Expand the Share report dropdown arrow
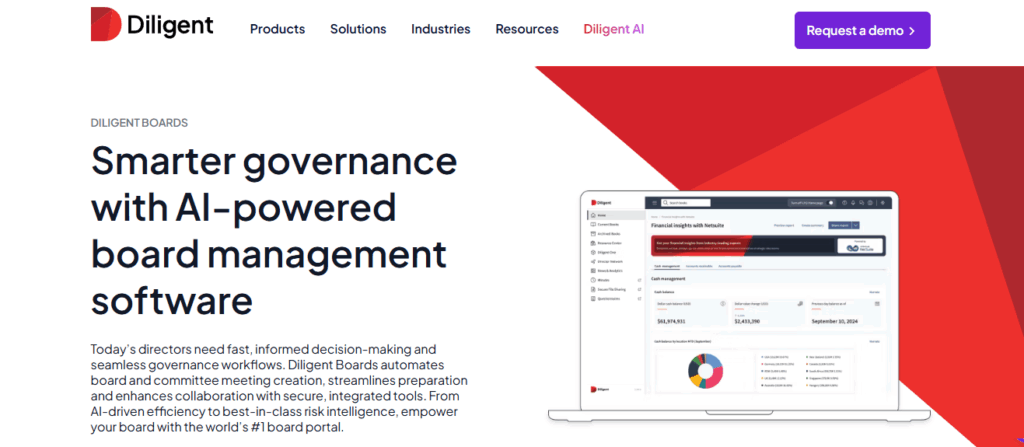The height and width of the screenshot is (447, 1024). coord(855,226)
